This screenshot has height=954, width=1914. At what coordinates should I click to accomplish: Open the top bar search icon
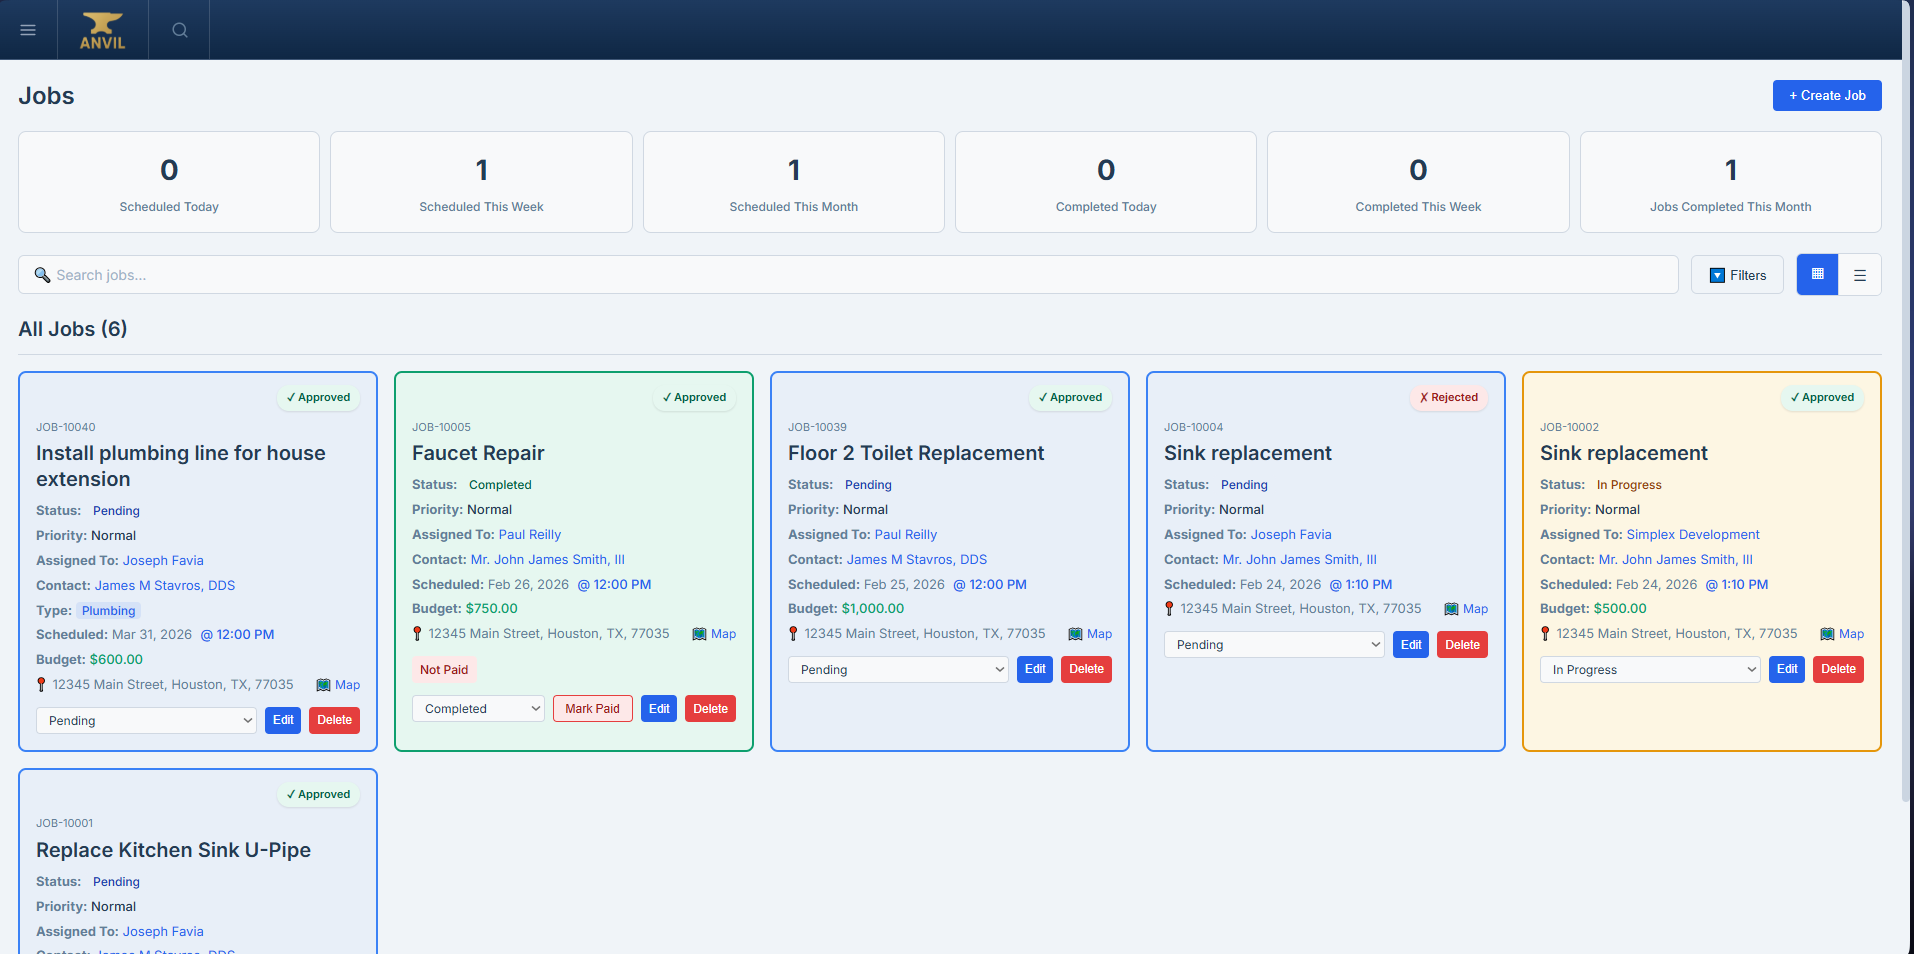pos(178,29)
